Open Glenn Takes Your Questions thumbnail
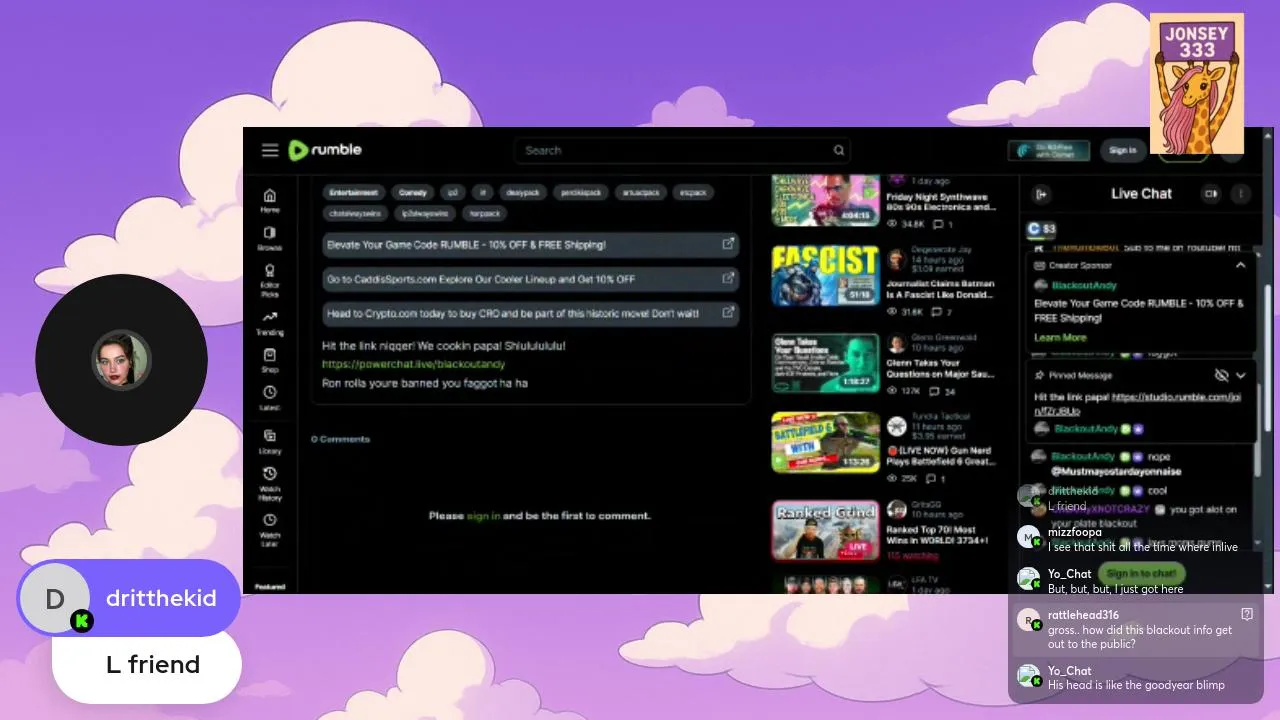1280x720 pixels. pos(825,362)
